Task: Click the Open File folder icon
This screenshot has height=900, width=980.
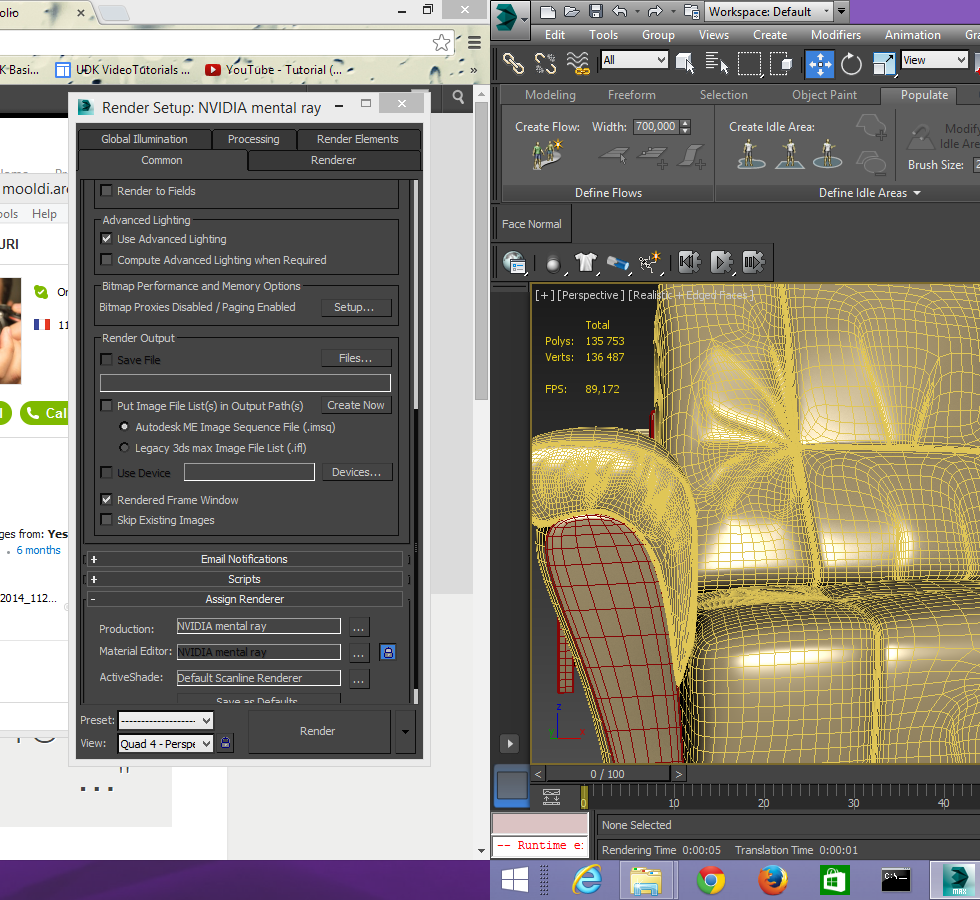Action: click(x=571, y=11)
